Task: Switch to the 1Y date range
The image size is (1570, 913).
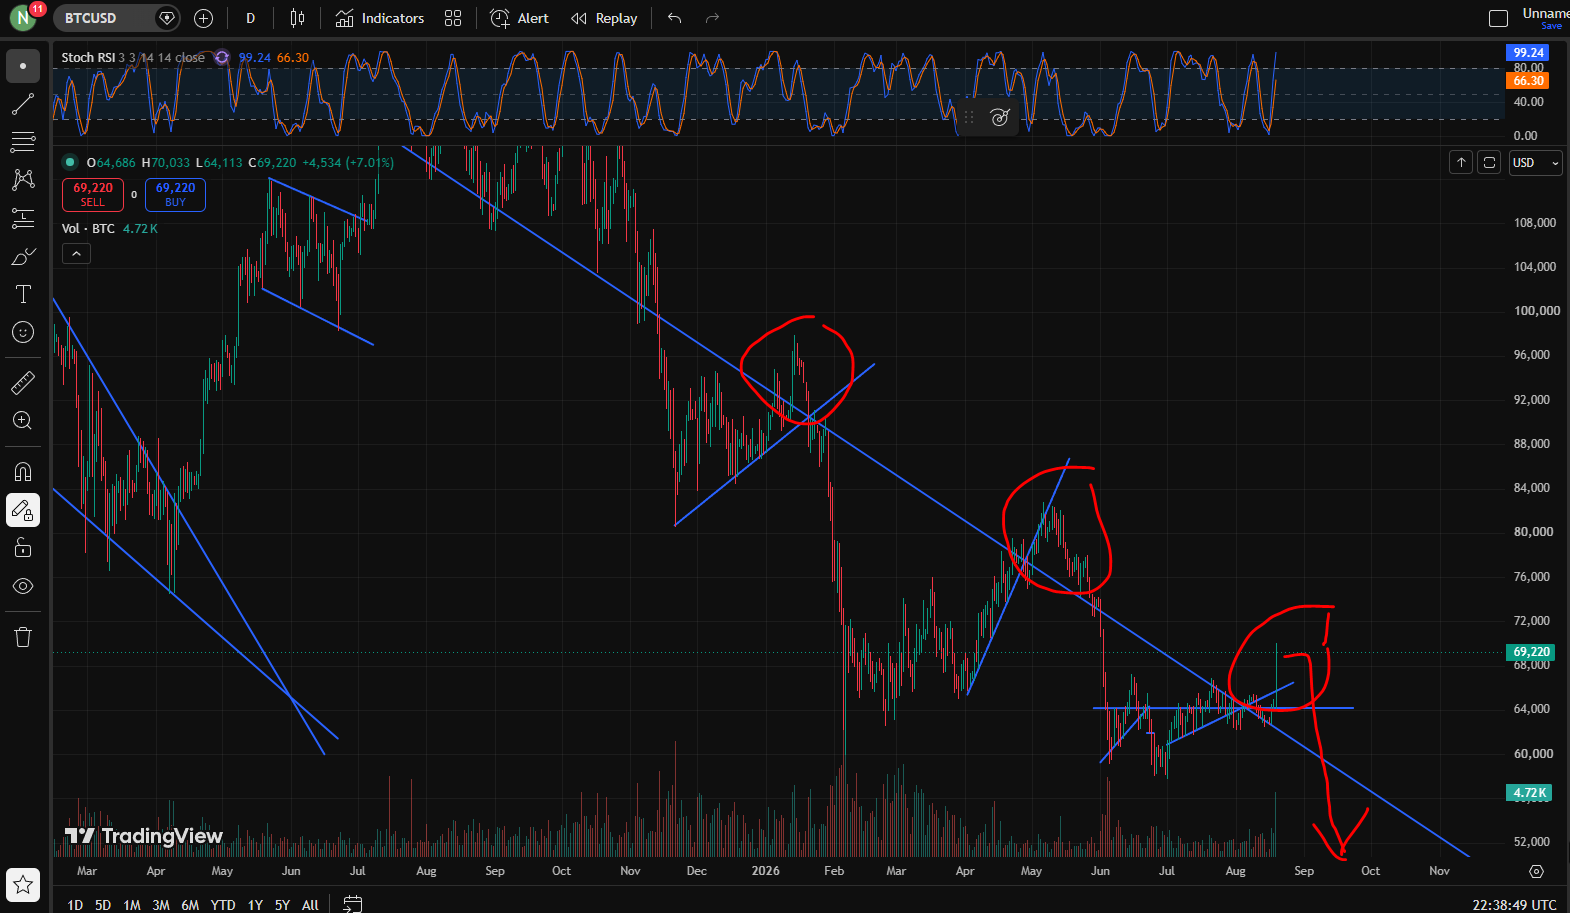Action: pyautogui.click(x=255, y=905)
